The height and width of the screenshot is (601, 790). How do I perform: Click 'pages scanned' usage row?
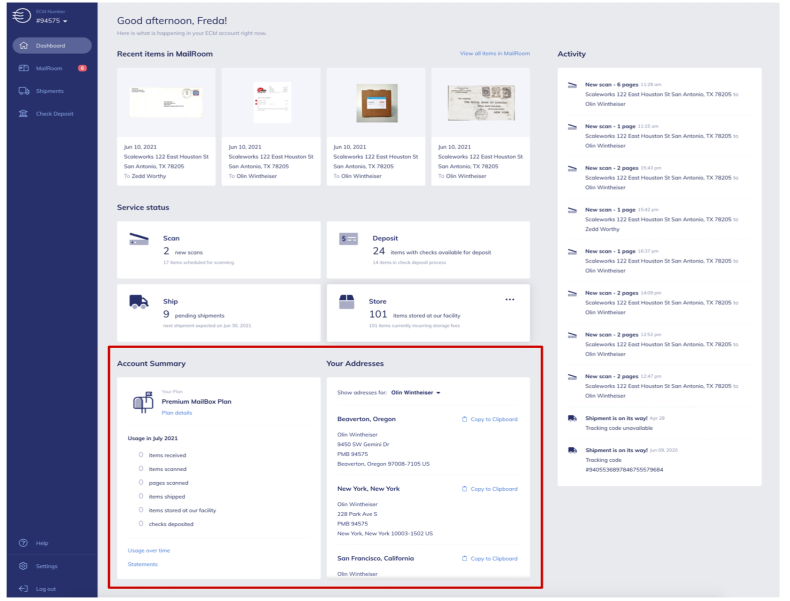163,483
